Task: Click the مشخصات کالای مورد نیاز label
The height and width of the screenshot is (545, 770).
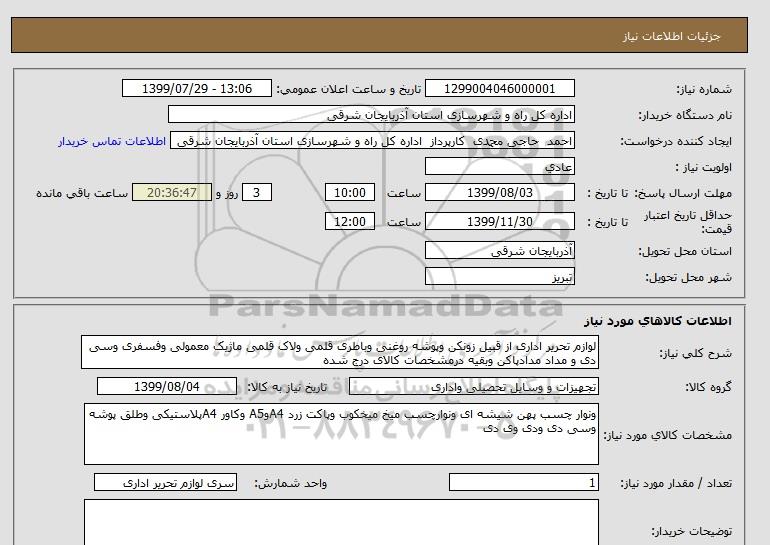Action: (x=668, y=435)
